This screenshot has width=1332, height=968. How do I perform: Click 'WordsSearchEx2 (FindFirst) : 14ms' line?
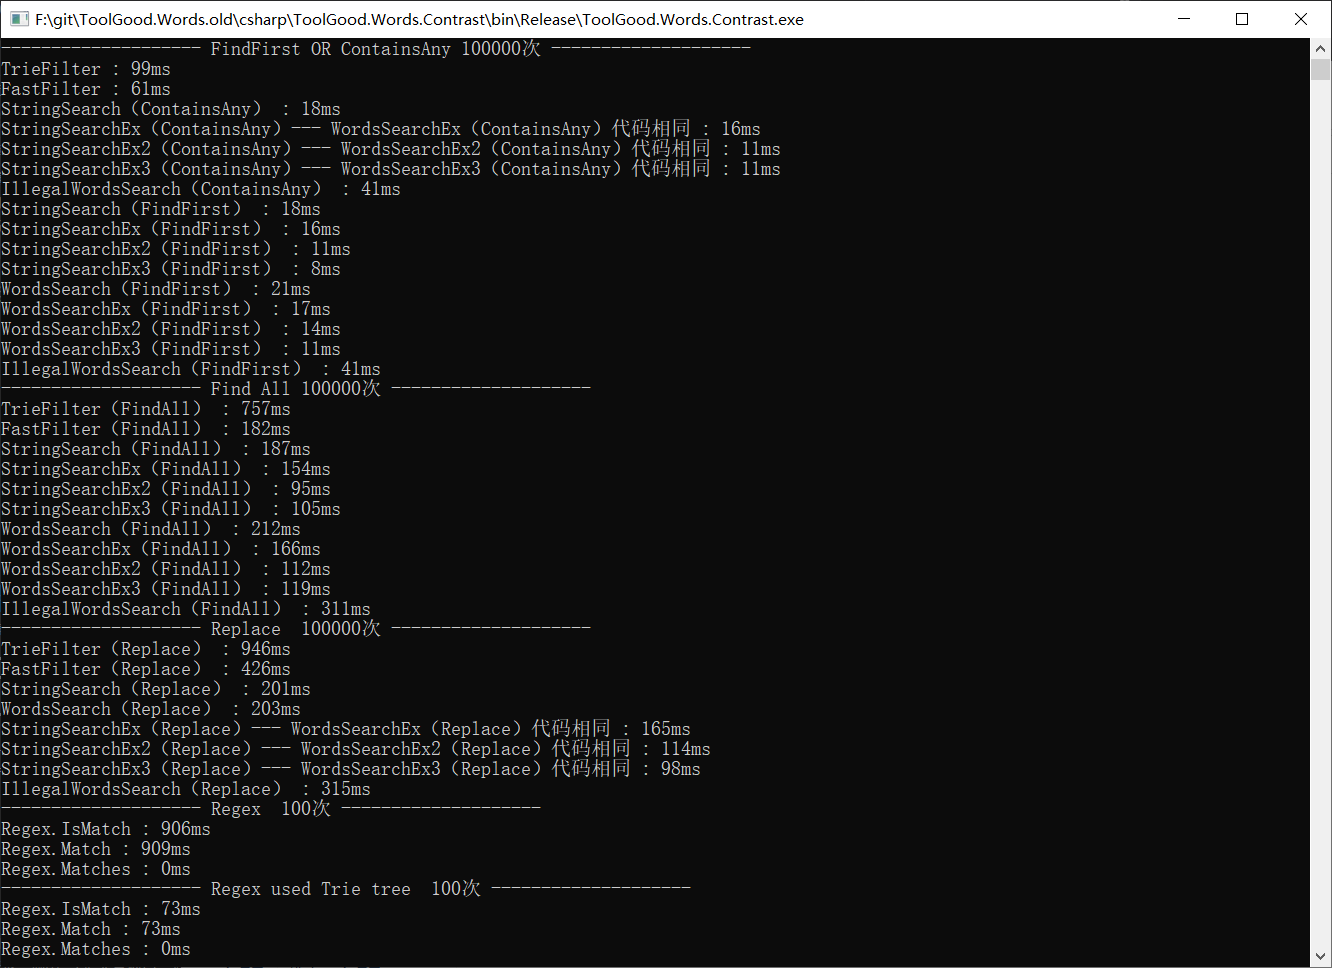pyautogui.click(x=171, y=329)
